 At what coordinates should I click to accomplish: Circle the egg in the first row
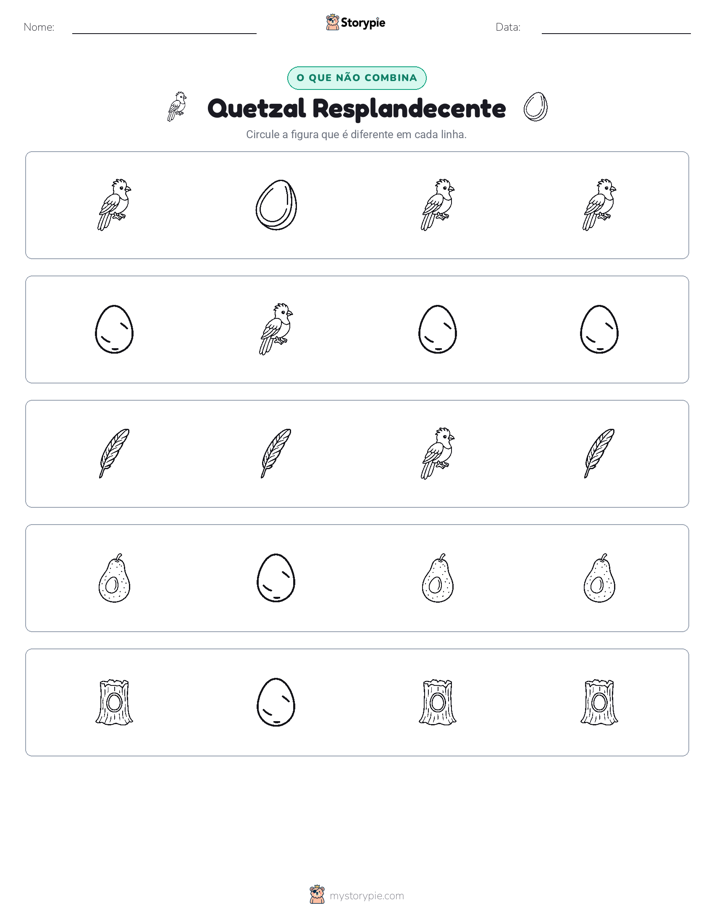tap(276, 205)
